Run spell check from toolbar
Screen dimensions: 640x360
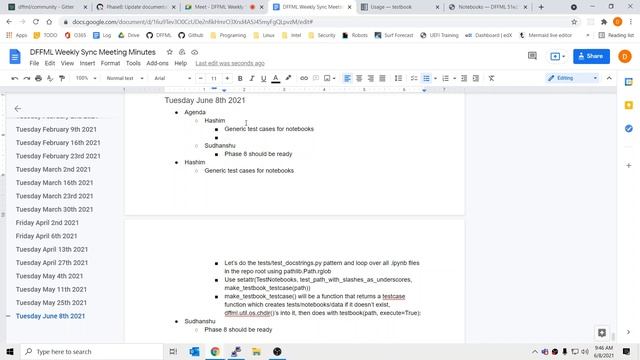tap(50, 78)
